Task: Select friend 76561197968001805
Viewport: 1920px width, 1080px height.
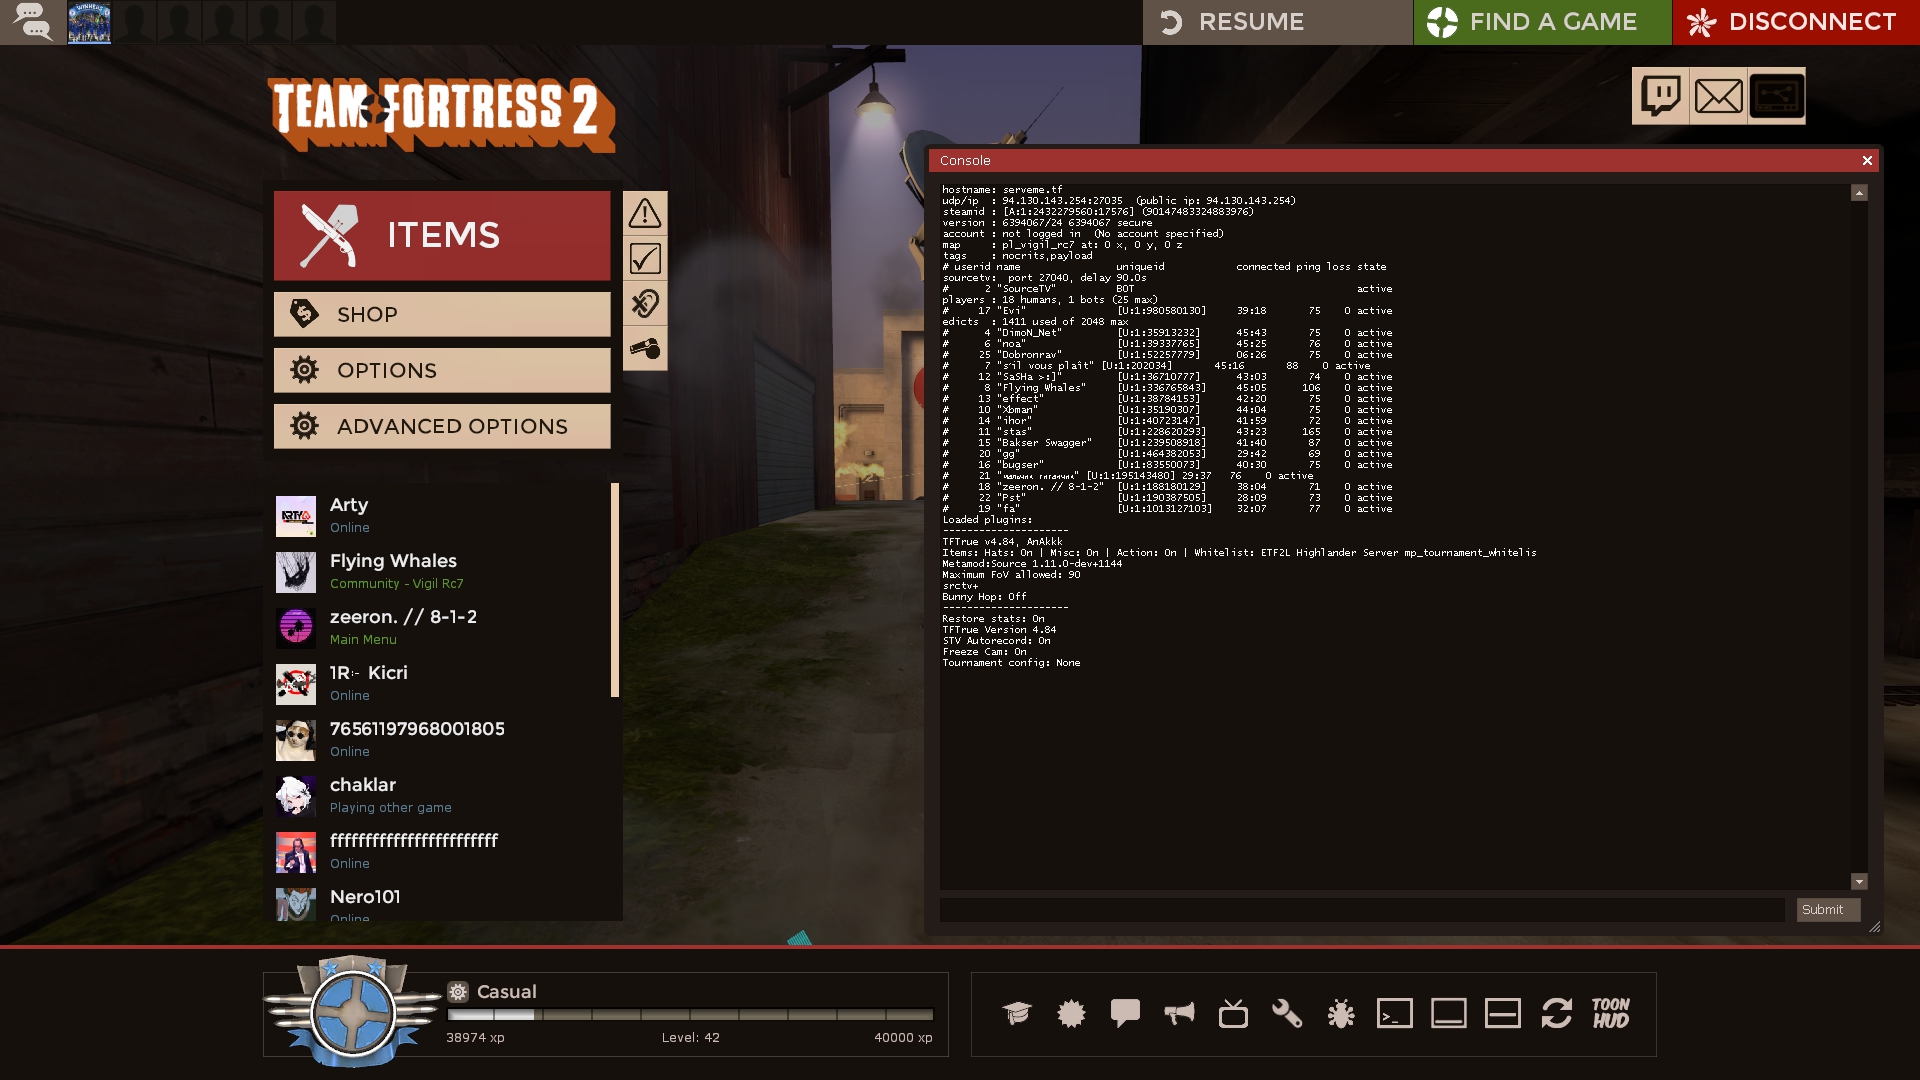Action: click(442, 739)
